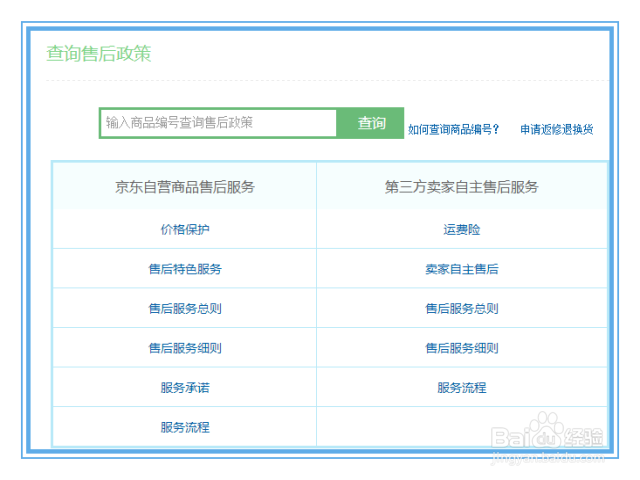The height and width of the screenshot is (480, 640).
Task: Open the 如何查询商品编号？ help link
Action: (453, 129)
